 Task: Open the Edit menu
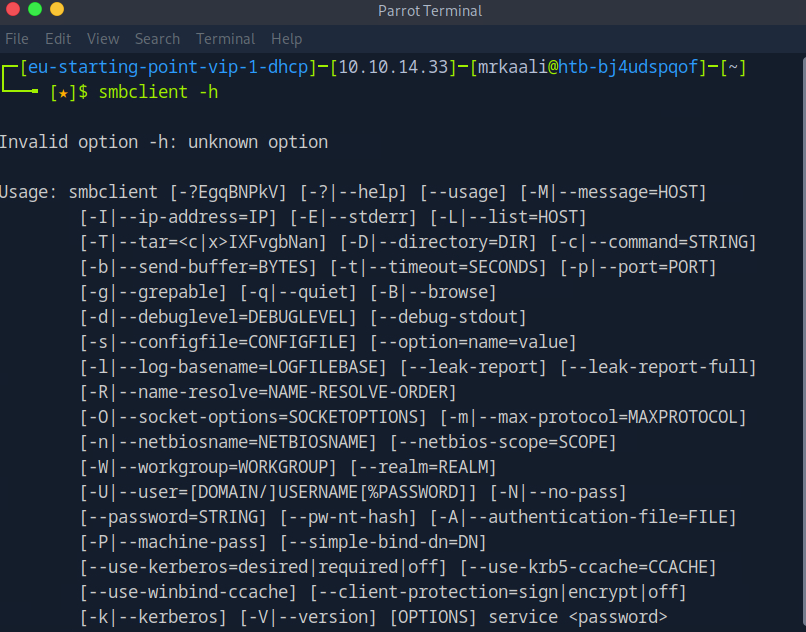tap(58, 39)
